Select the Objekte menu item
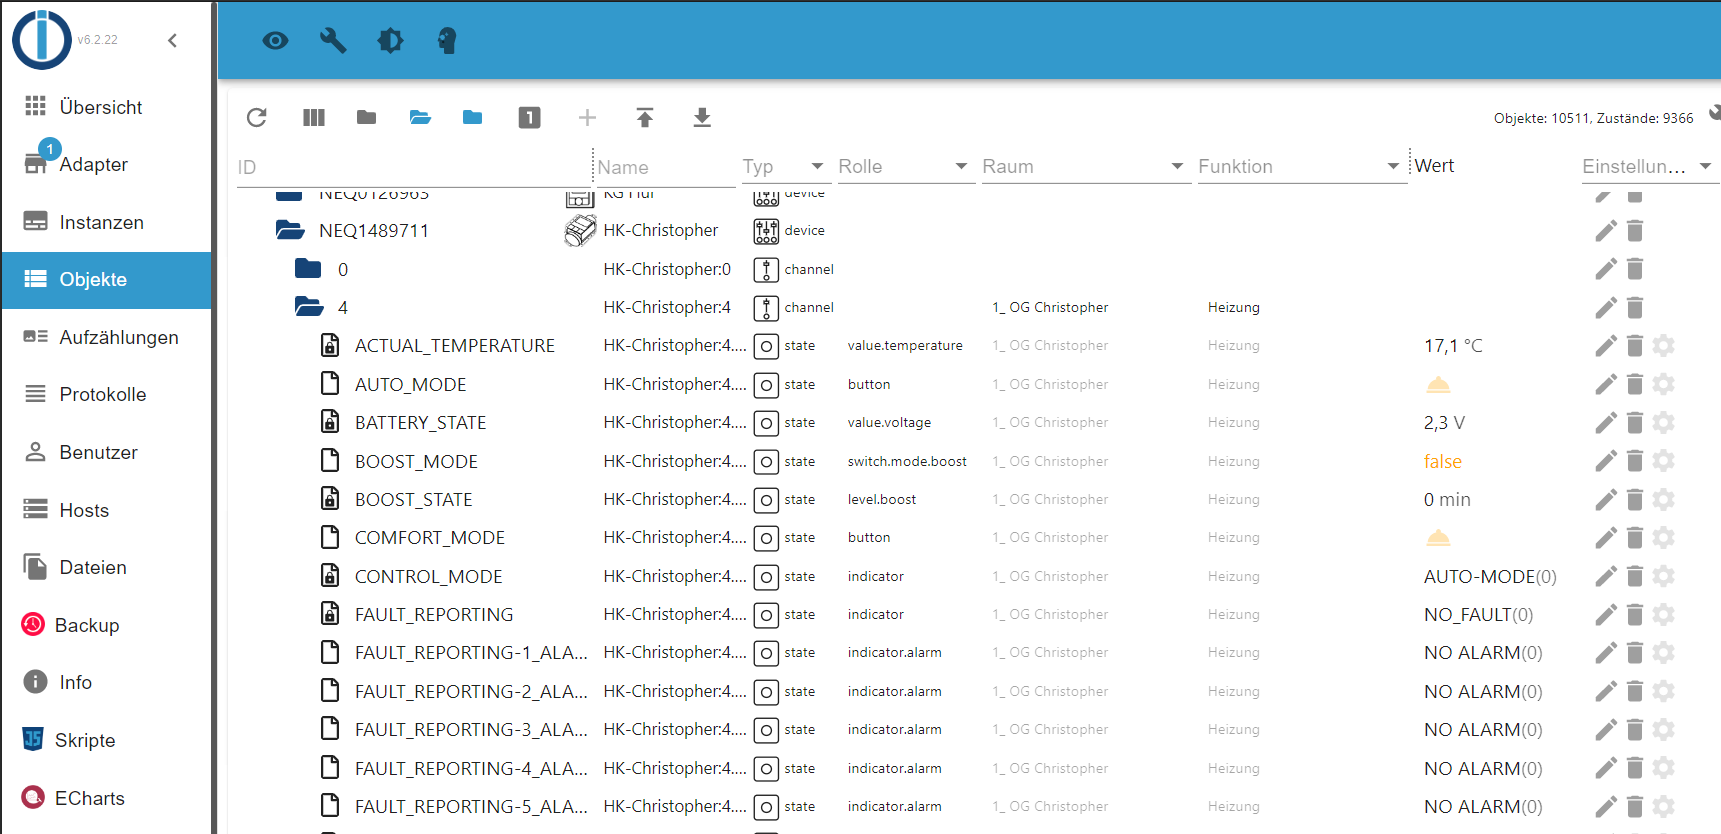The image size is (1721, 834). point(106,280)
